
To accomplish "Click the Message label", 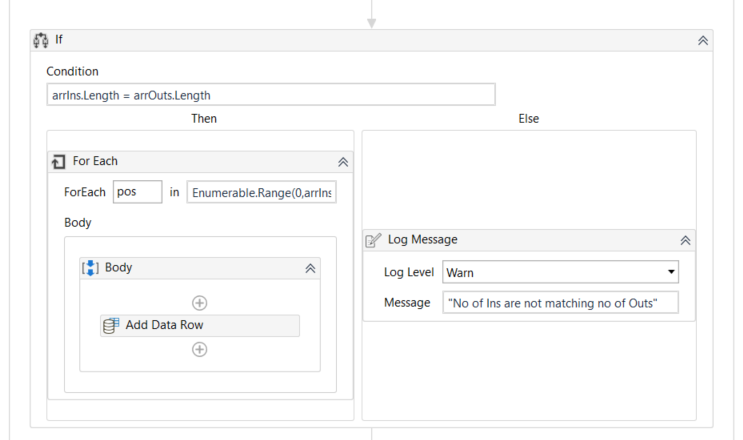I will [x=407, y=303].
